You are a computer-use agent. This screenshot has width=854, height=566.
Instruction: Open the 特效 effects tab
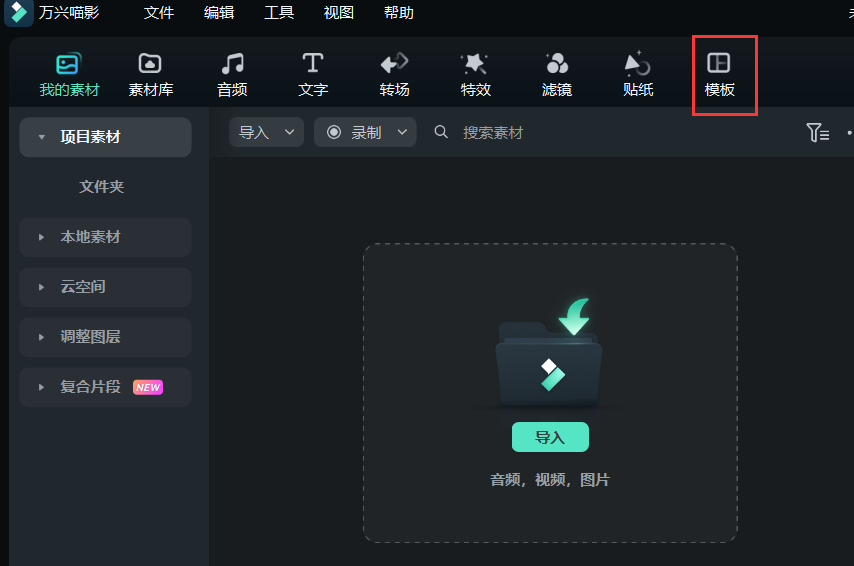coord(475,75)
